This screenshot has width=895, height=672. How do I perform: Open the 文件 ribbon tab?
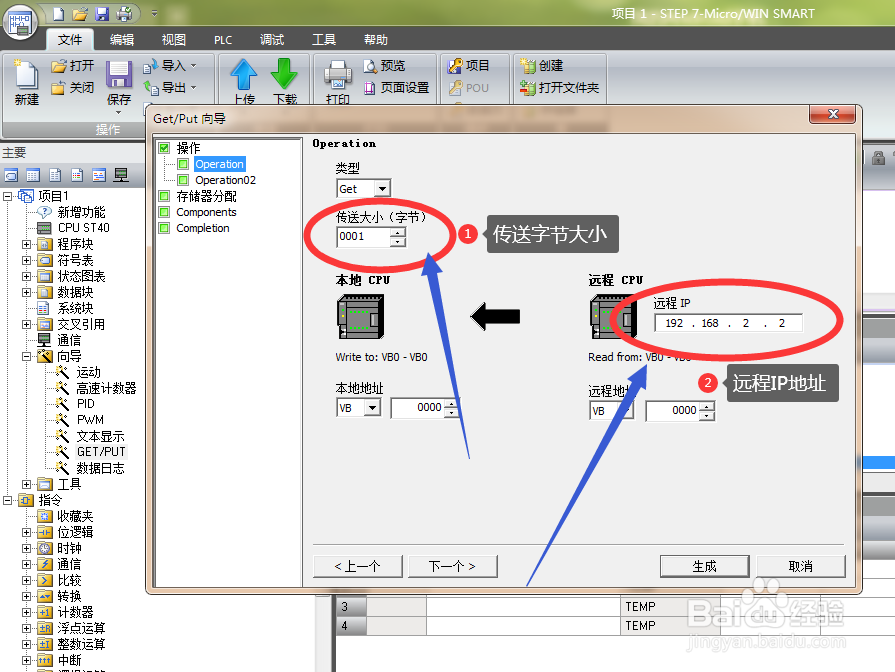pyautogui.click(x=70, y=39)
